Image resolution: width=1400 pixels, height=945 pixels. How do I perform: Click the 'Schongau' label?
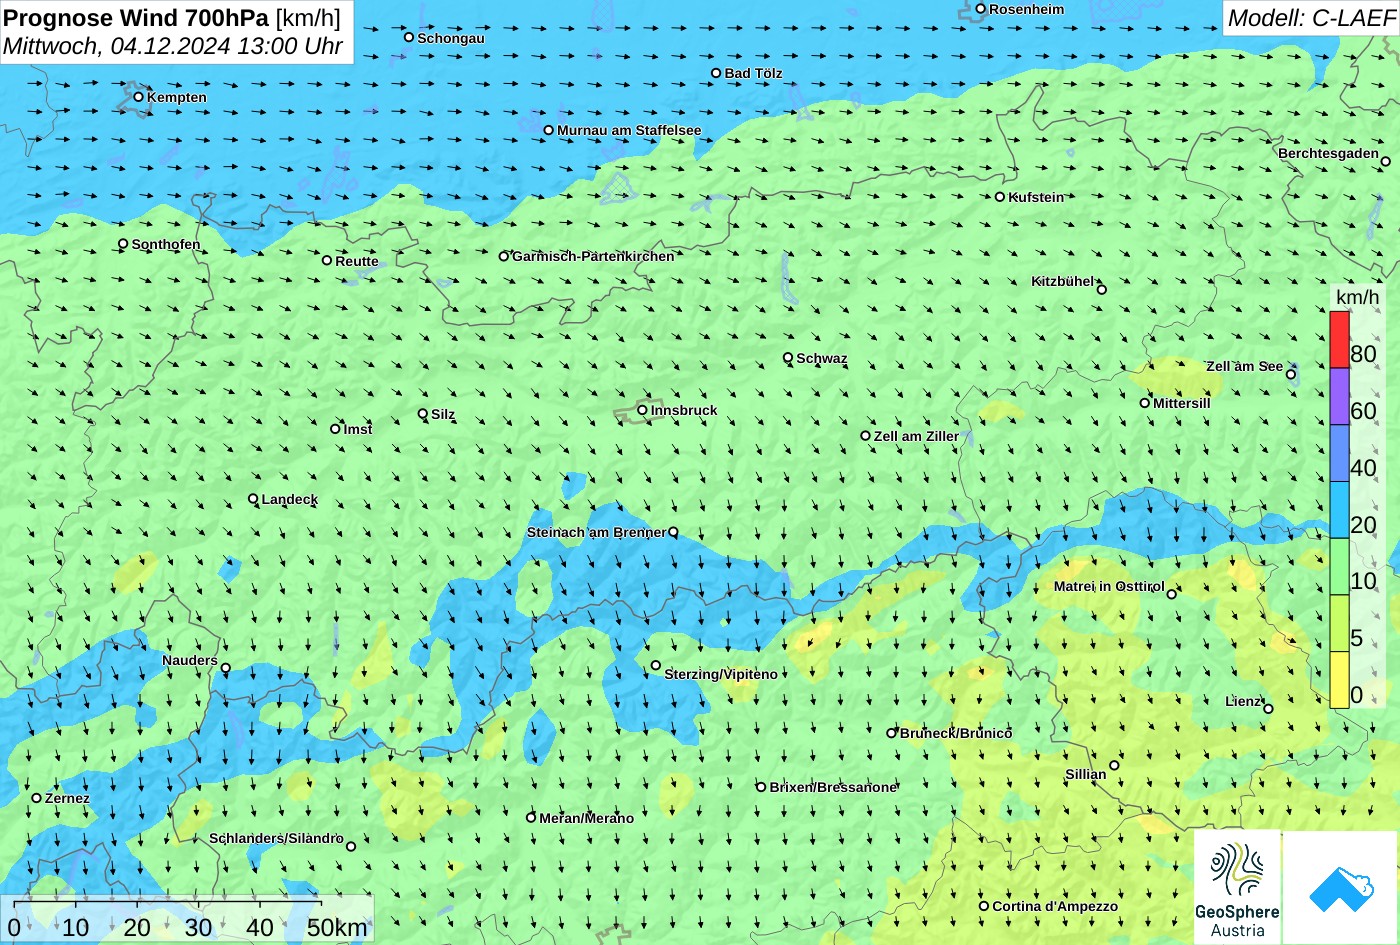pyautogui.click(x=451, y=38)
